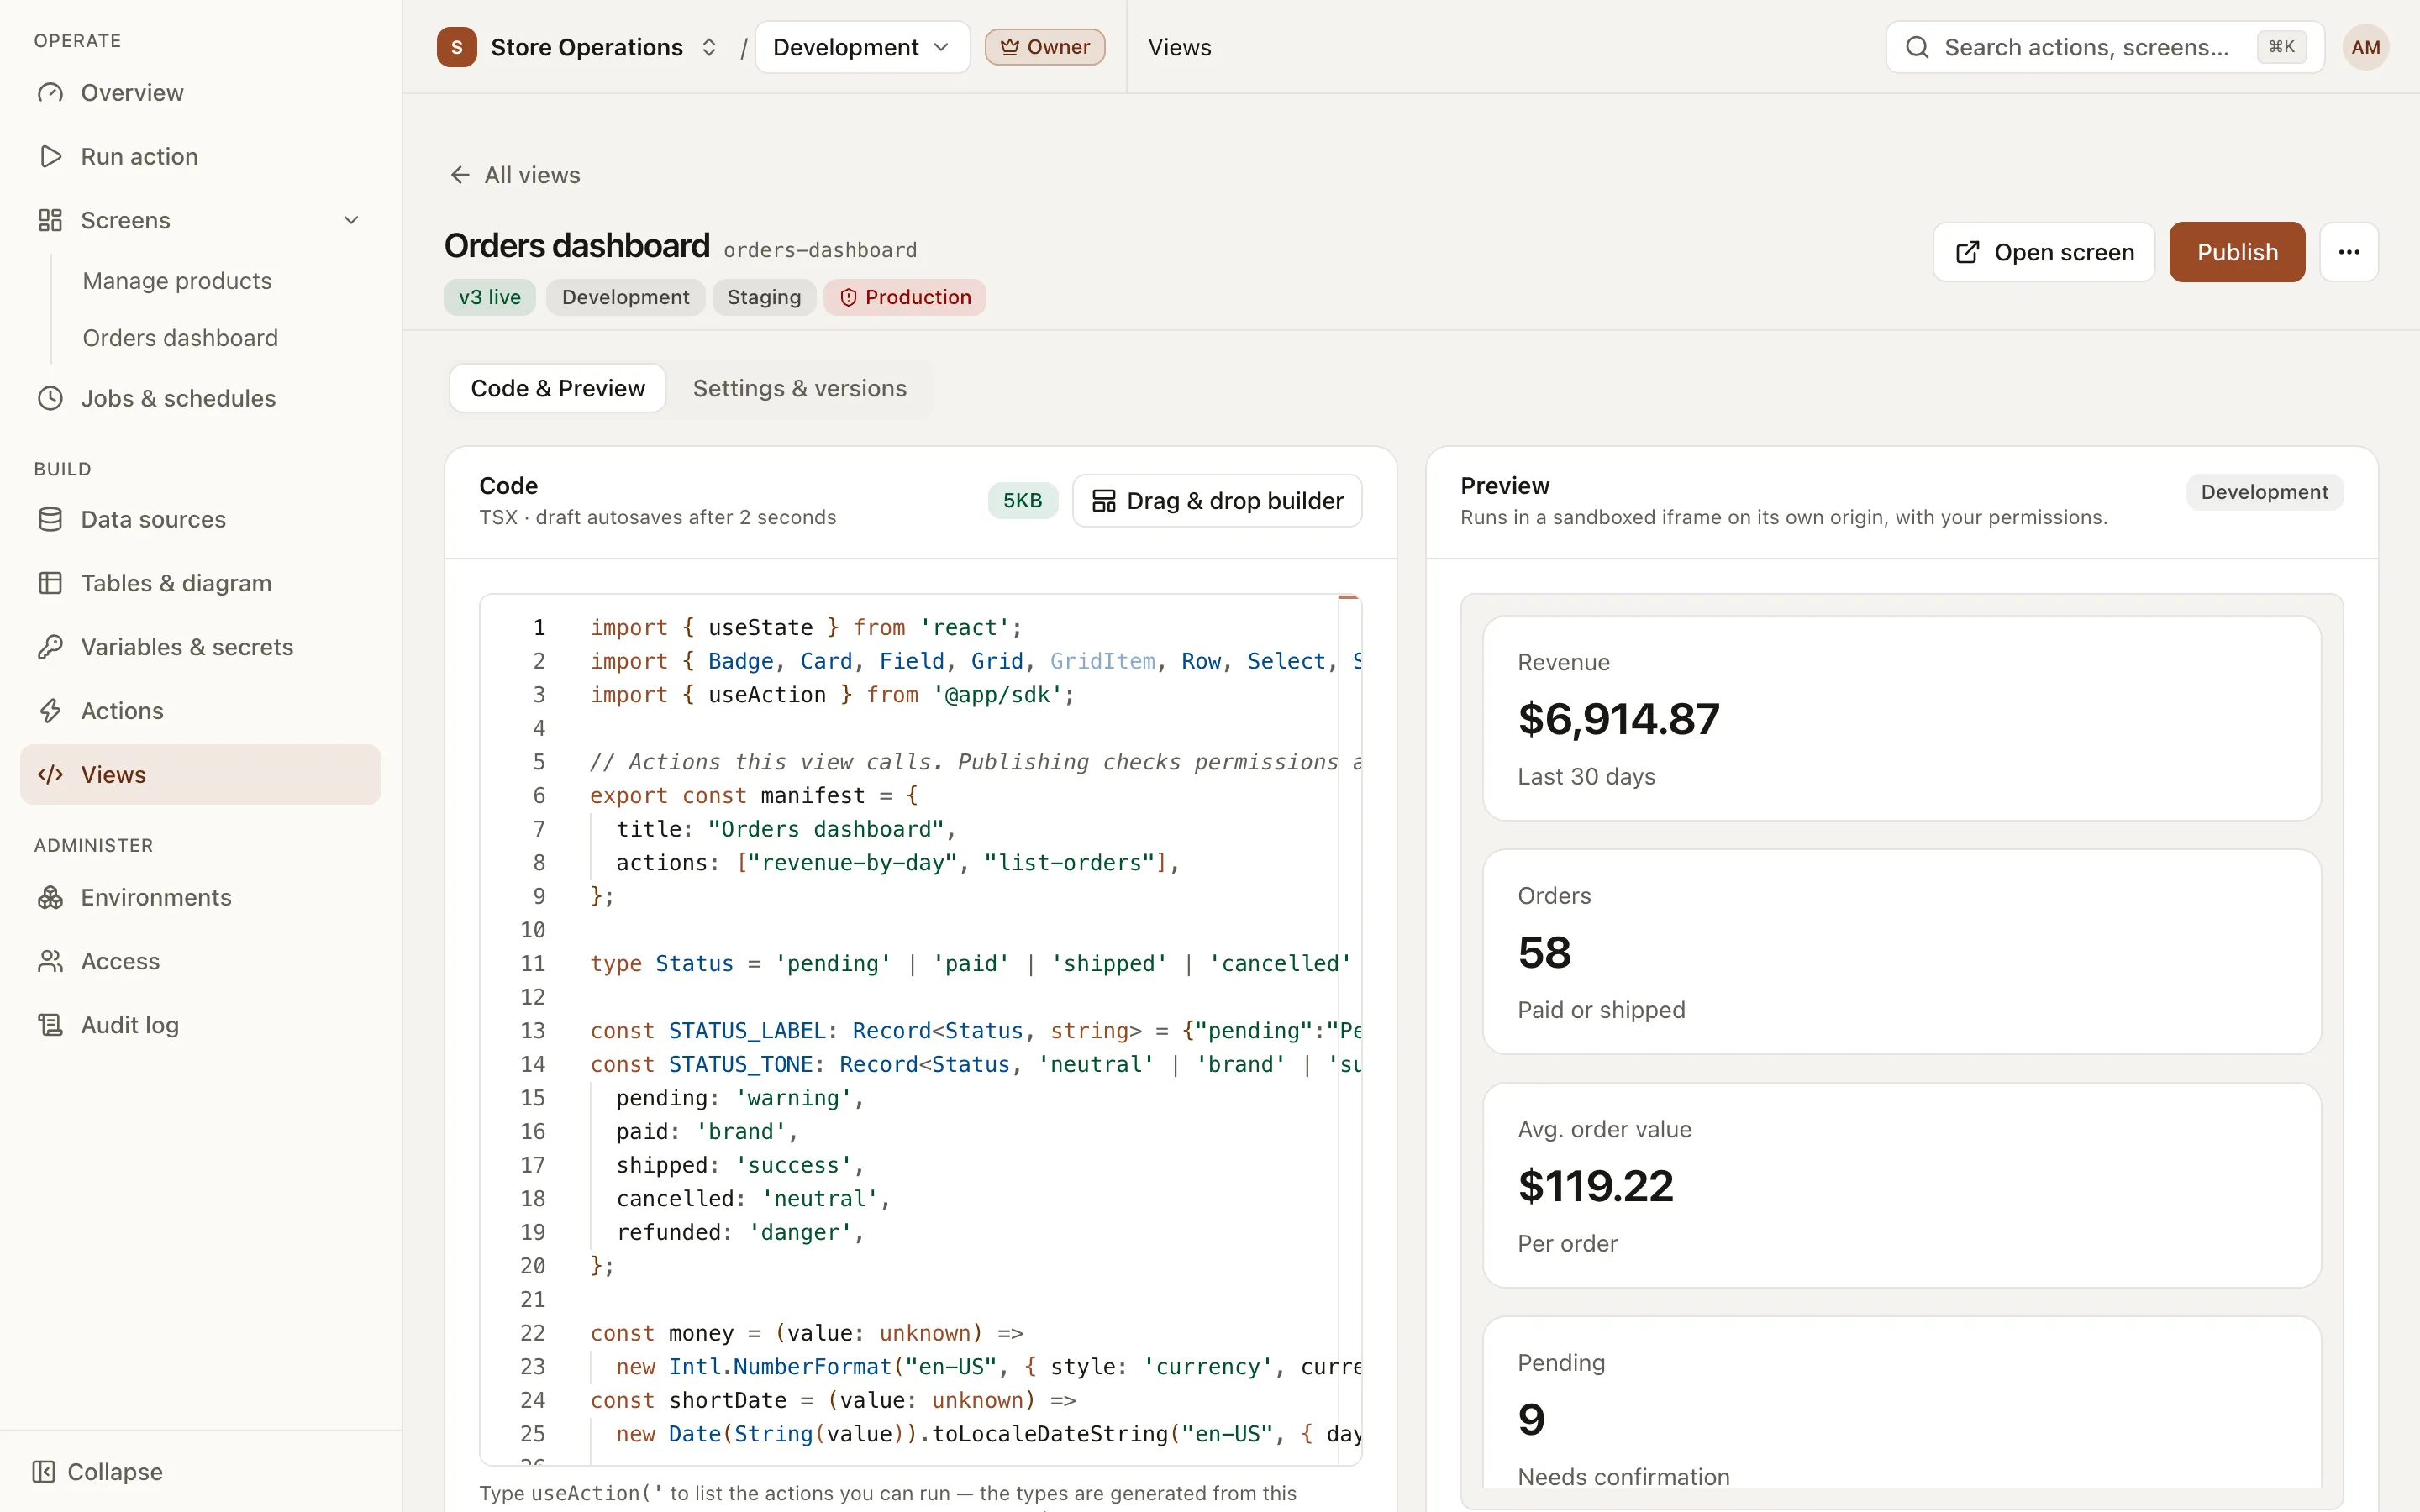This screenshot has width=2420, height=1512.
Task: Click the Open screen button
Action: click(2044, 252)
